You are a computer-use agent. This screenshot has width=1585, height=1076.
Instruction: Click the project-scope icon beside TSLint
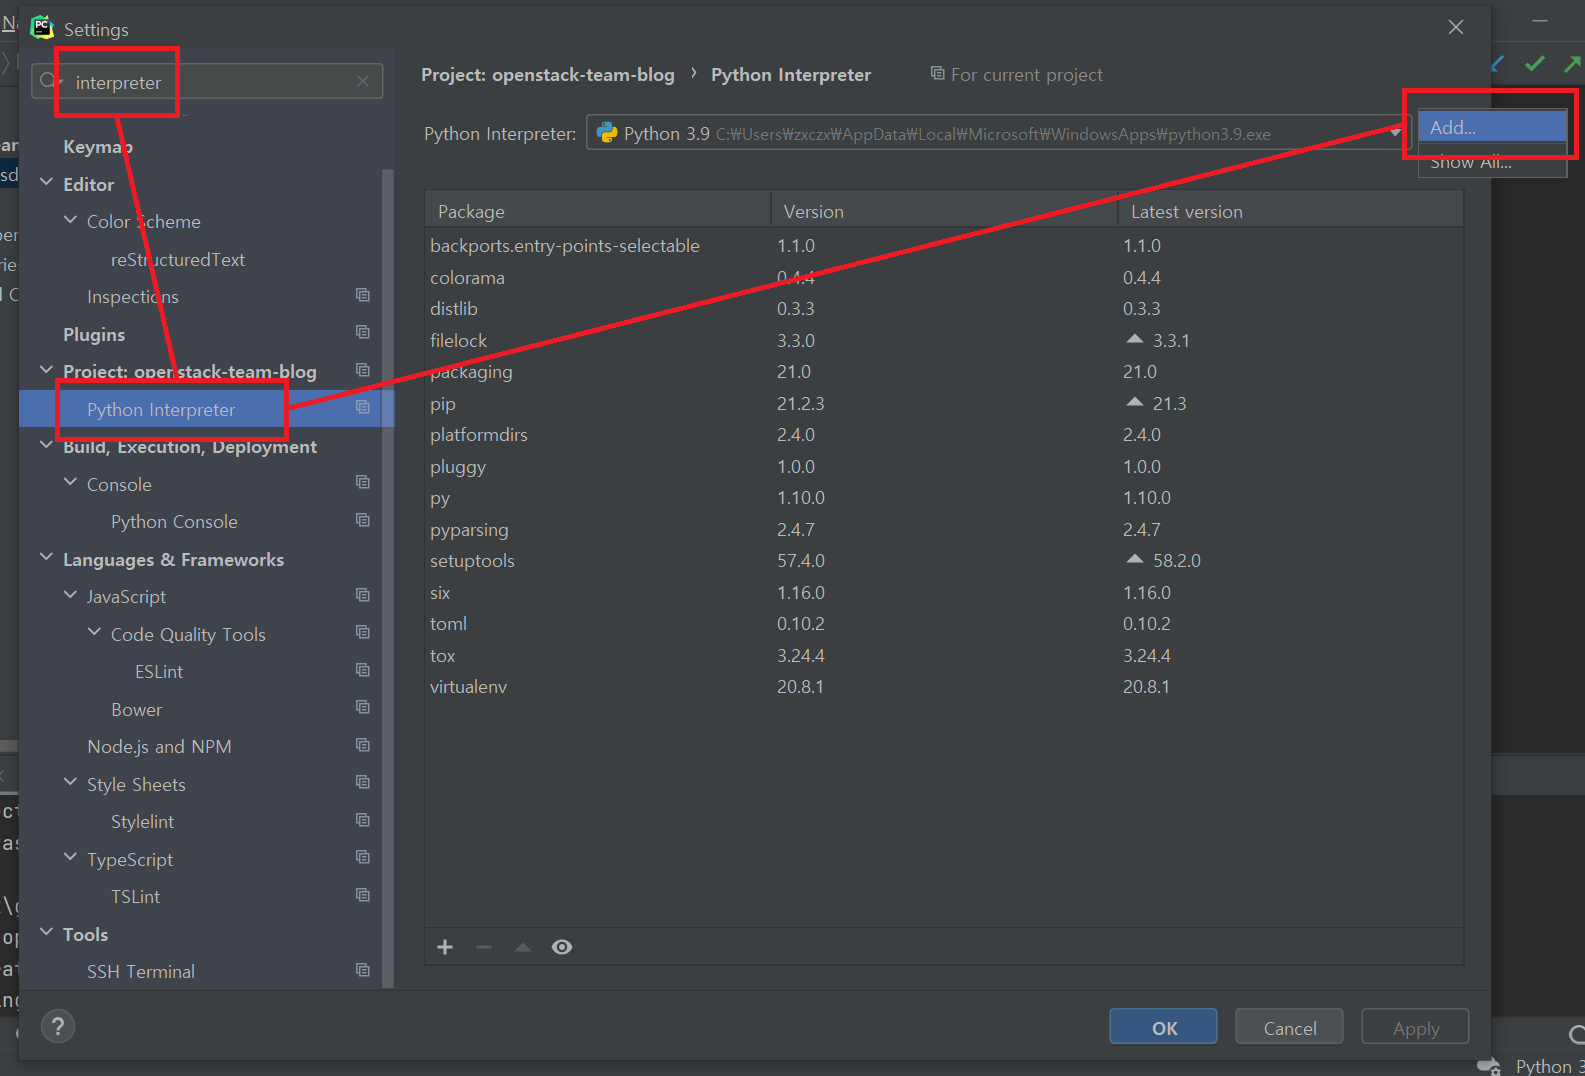tap(363, 895)
